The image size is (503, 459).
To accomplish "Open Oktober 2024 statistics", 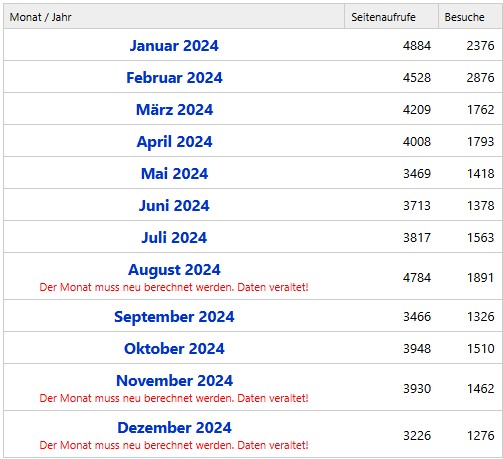I will (x=174, y=348).
